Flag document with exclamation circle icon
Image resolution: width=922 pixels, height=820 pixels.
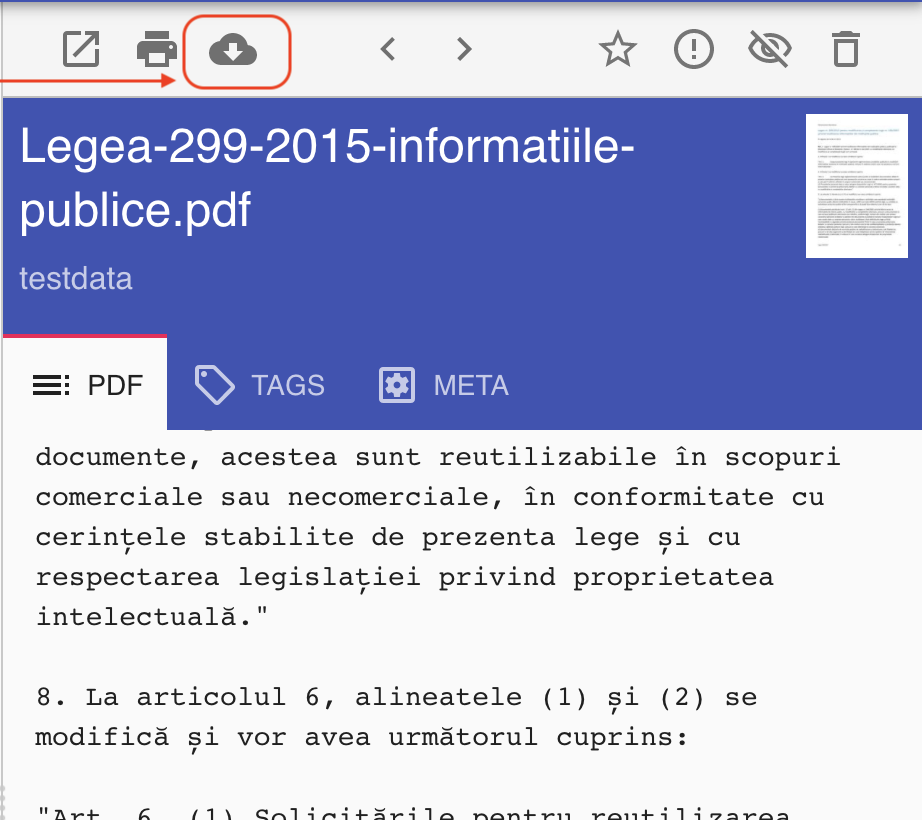click(693, 49)
